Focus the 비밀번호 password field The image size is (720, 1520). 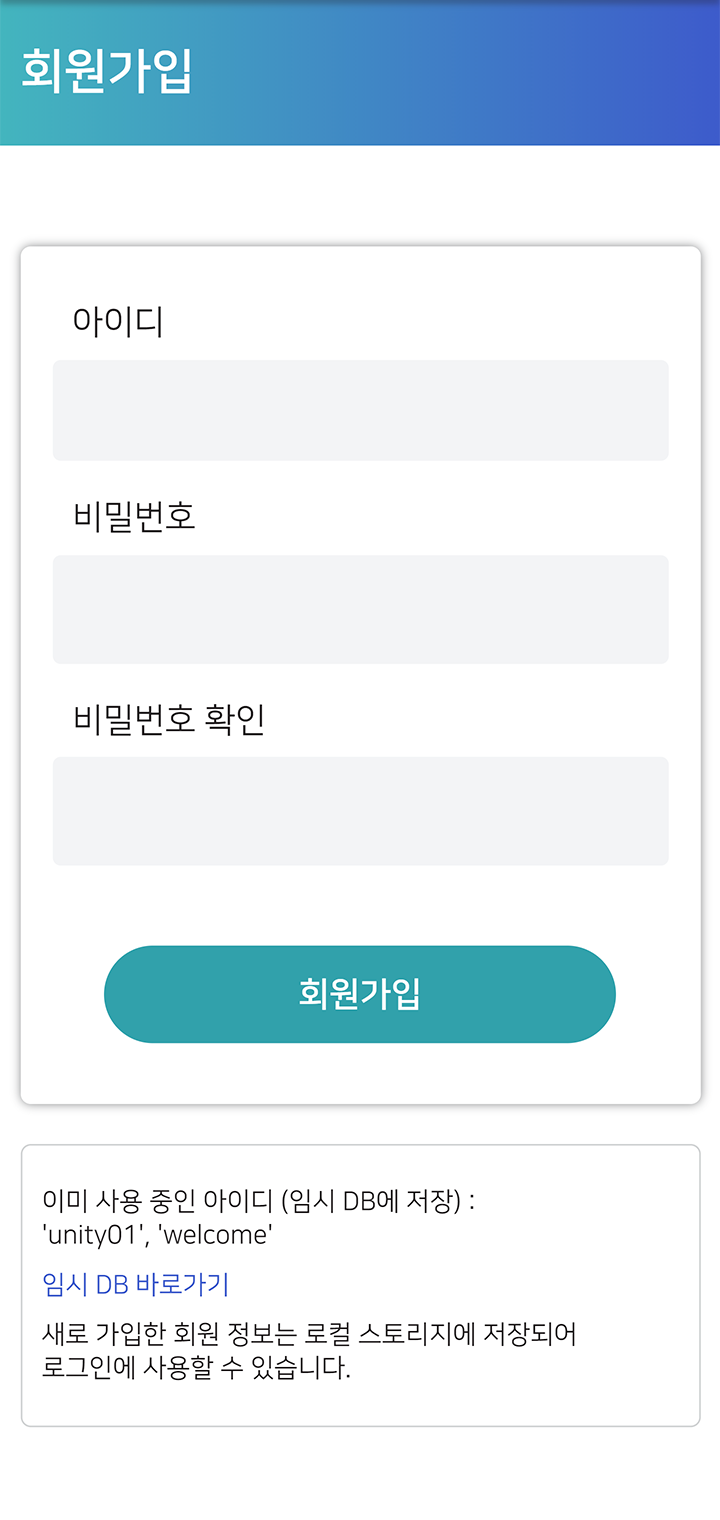(x=360, y=609)
